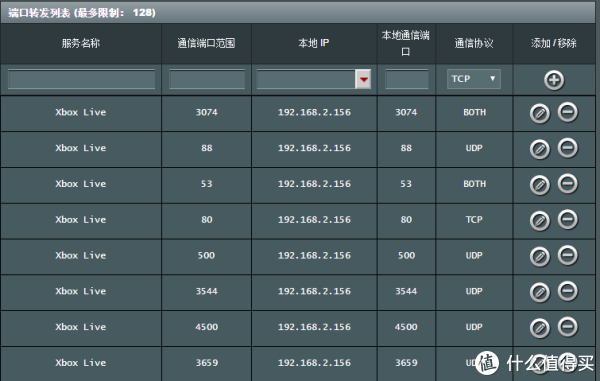Remove the port 80 rule
Image resolution: width=600 pixels, height=381 pixels.
[568, 220]
